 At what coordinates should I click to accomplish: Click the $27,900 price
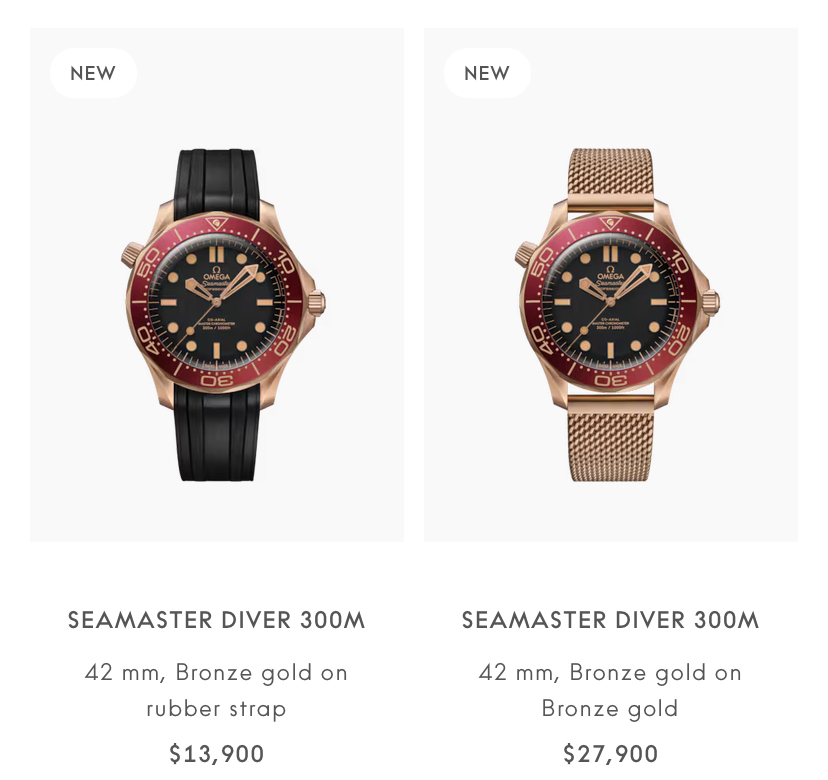[611, 753]
